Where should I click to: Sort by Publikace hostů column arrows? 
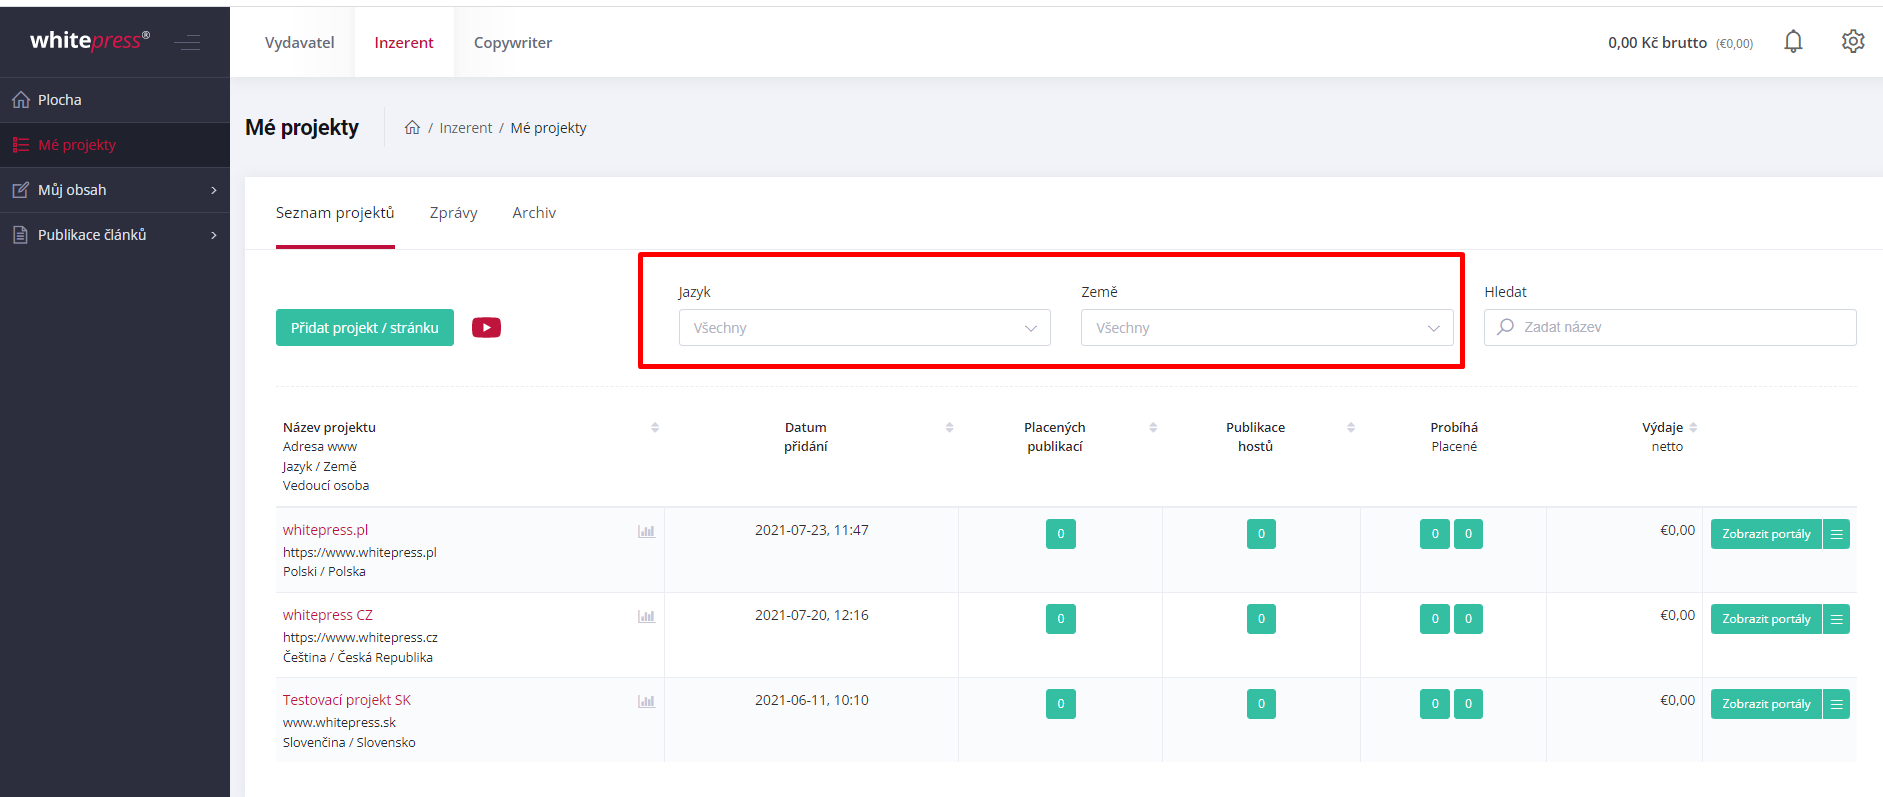[1351, 427]
